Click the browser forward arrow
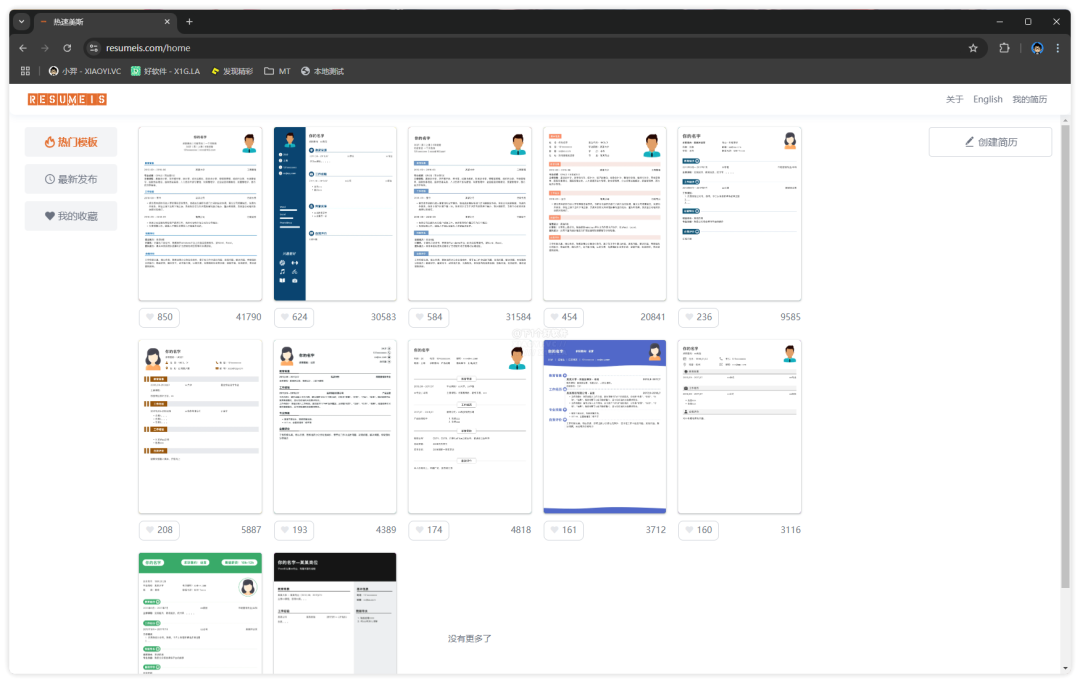The height and width of the screenshot is (683, 1080). [45, 48]
